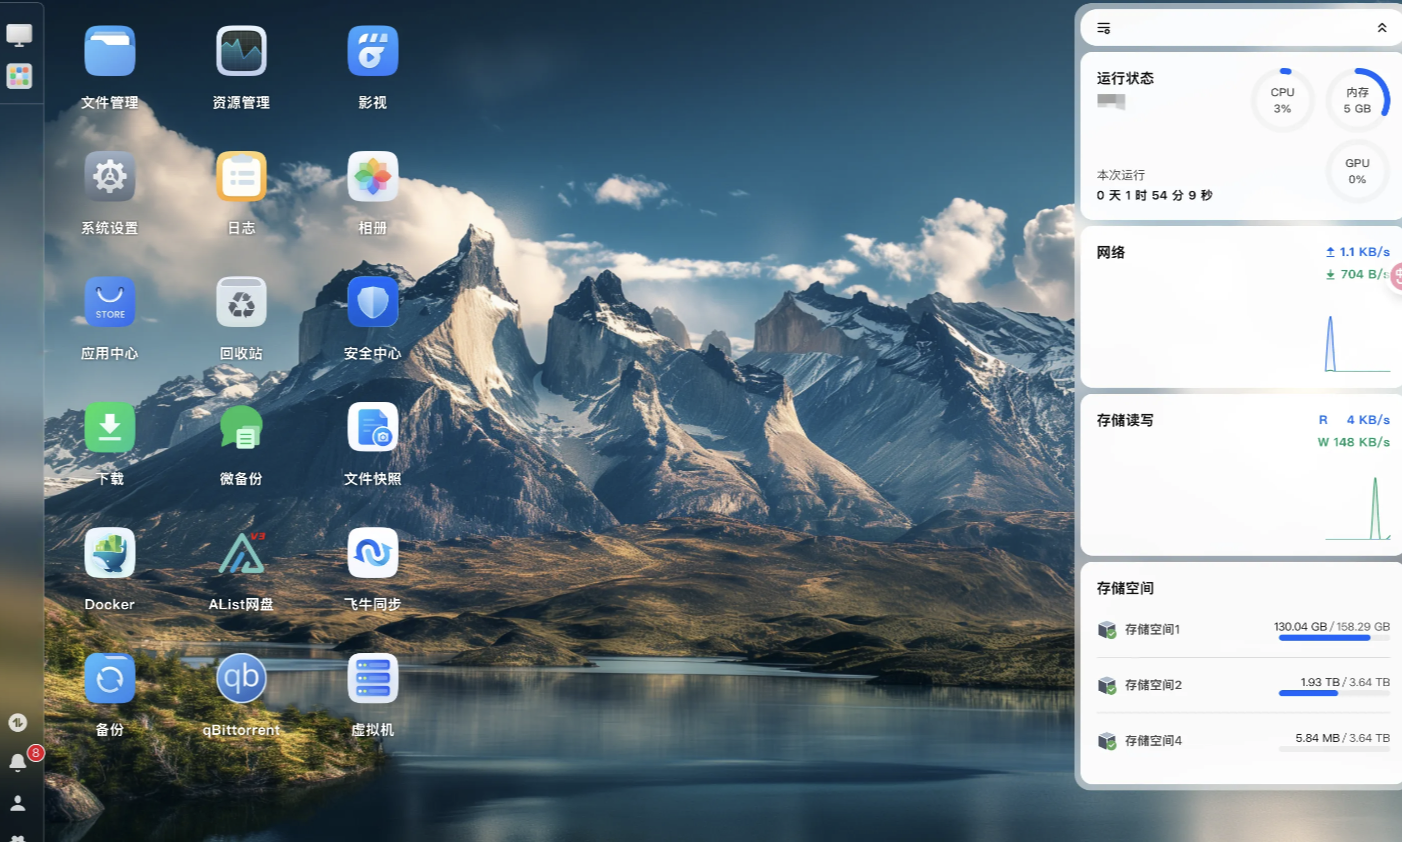Open 微备份 app icon
The height and width of the screenshot is (842, 1402).
click(241, 428)
